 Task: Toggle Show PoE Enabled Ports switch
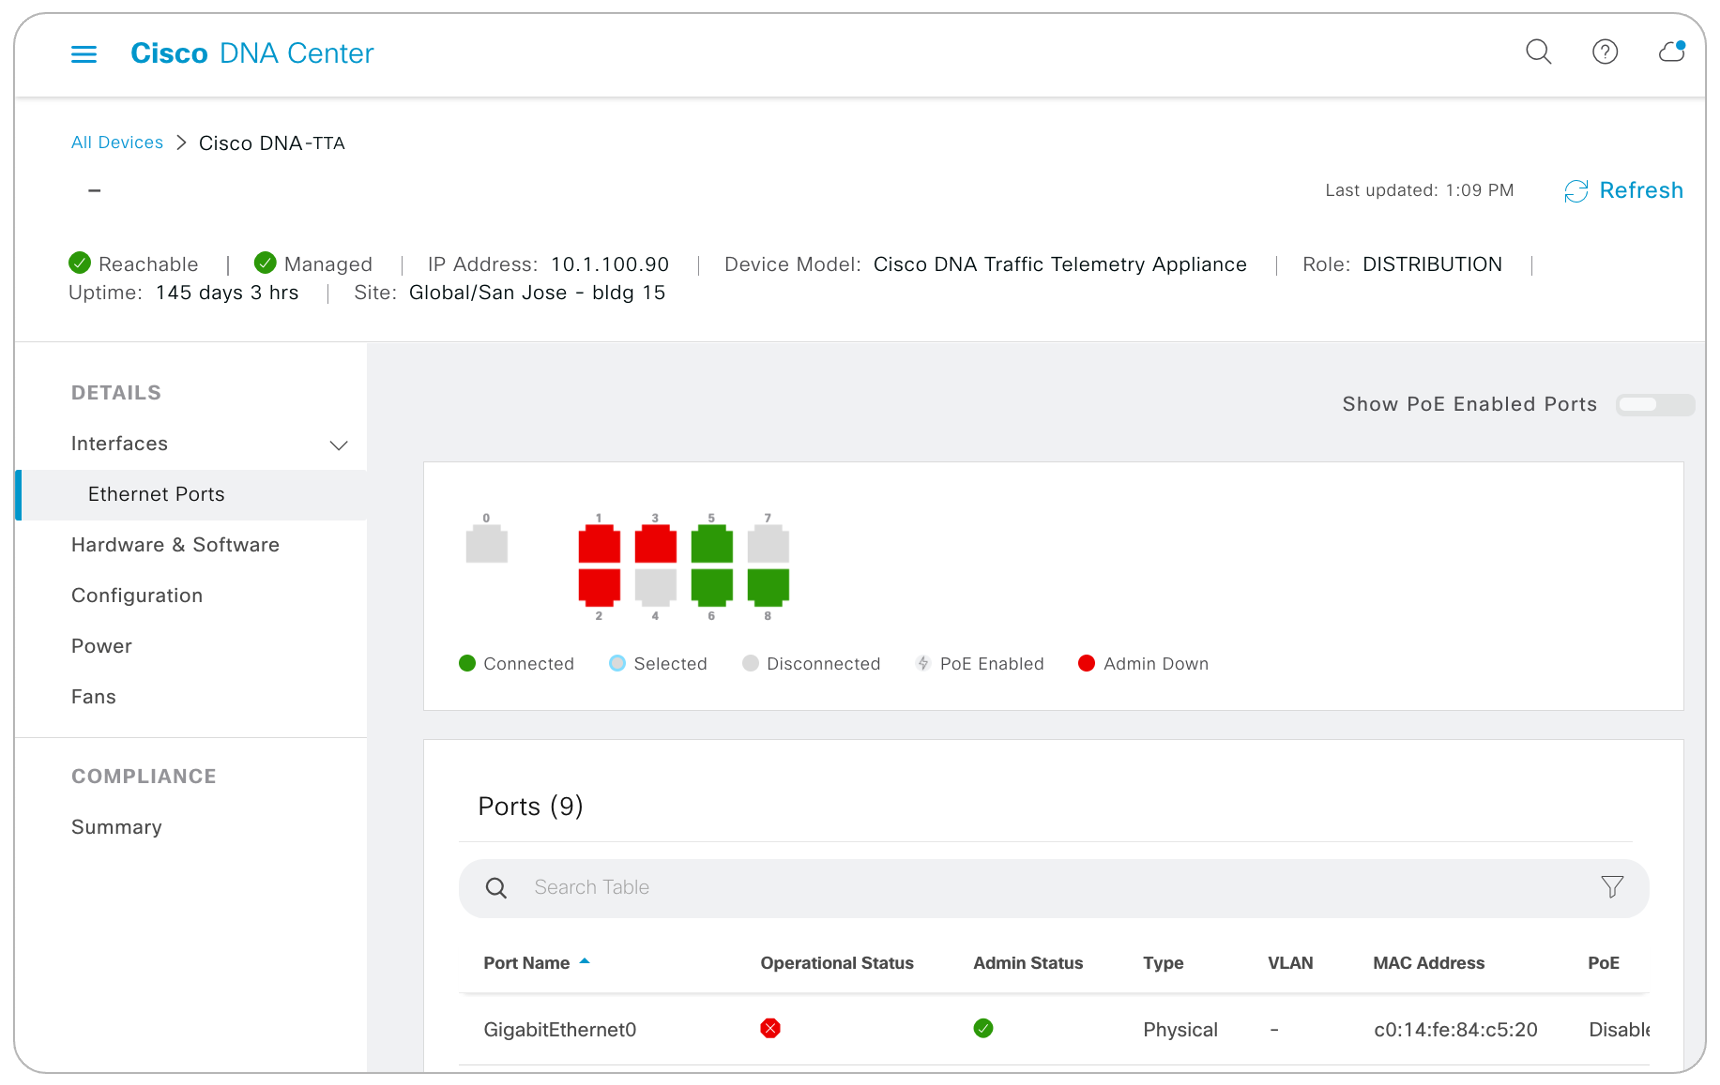tap(1654, 405)
